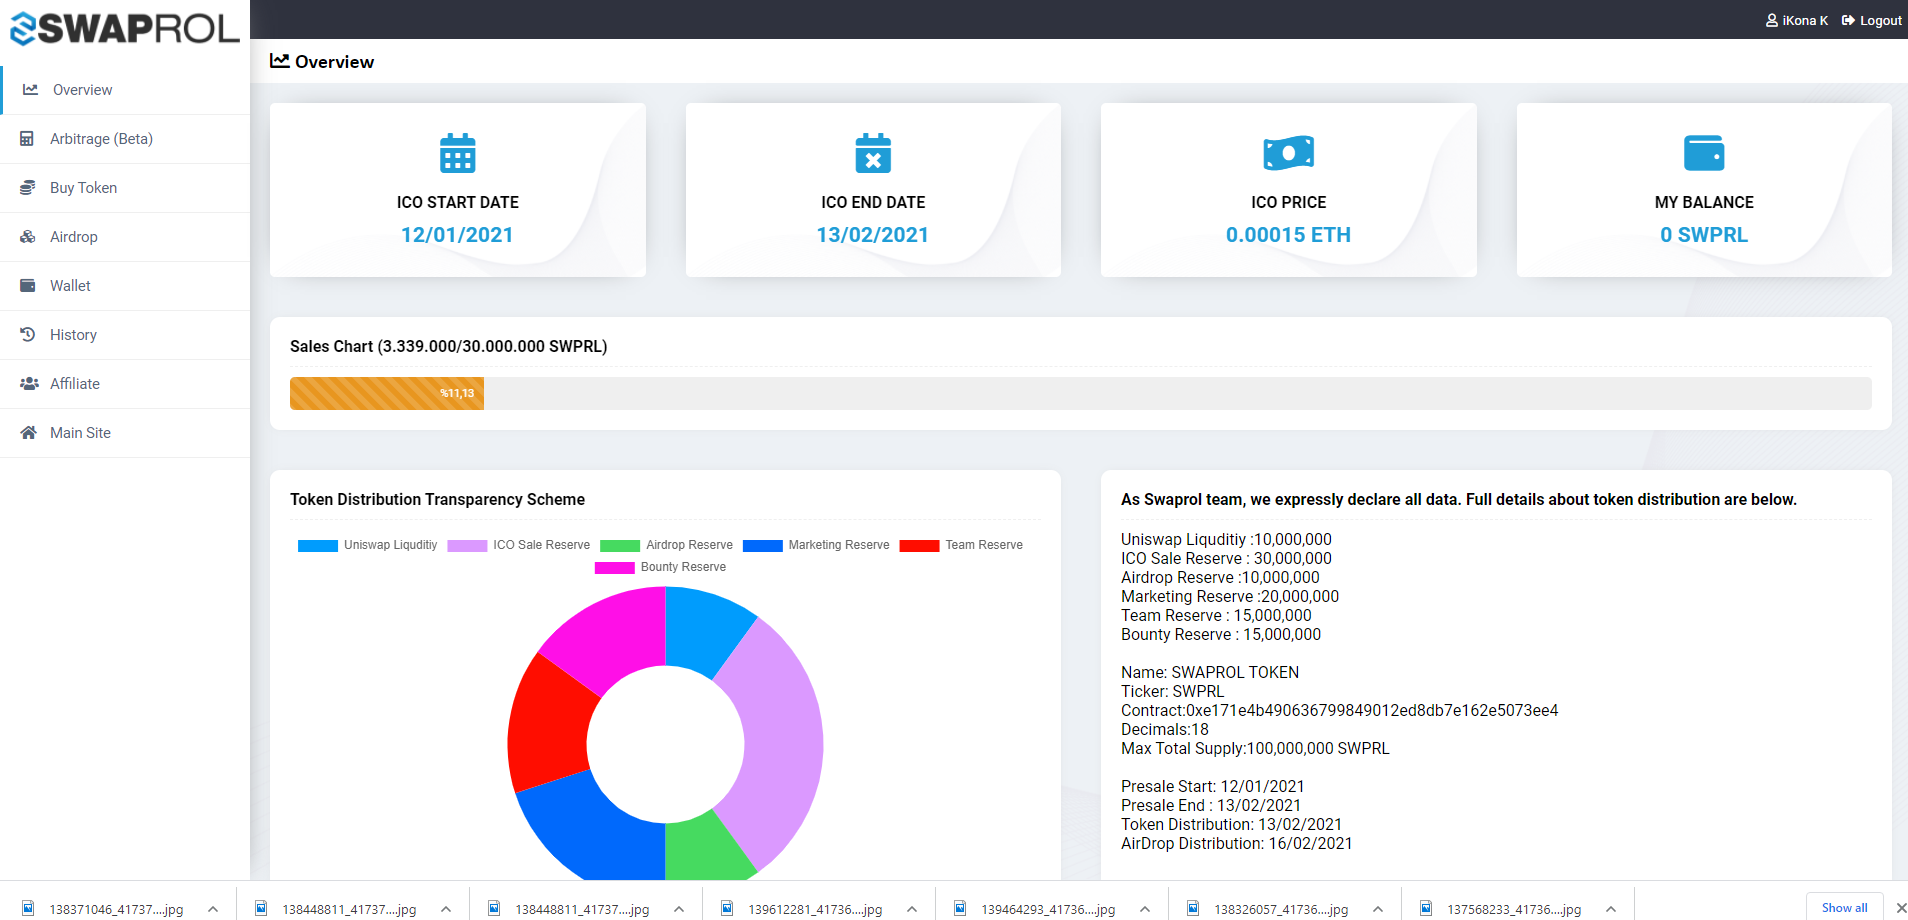Toggle Team Reserve legend entry
Image resolution: width=1908 pixels, height=920 pixels.
point(961,545)
